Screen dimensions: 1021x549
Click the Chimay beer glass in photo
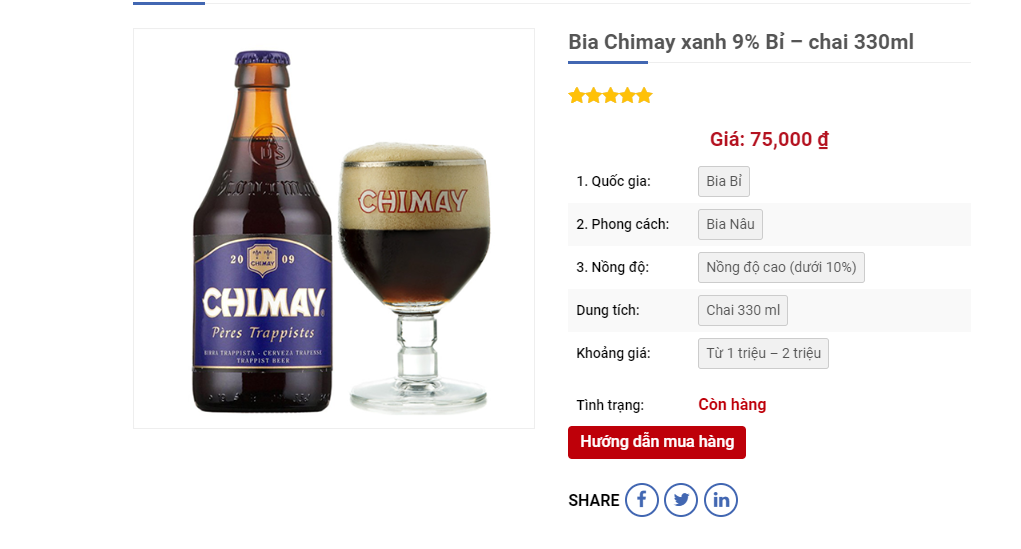coord(414,280)
